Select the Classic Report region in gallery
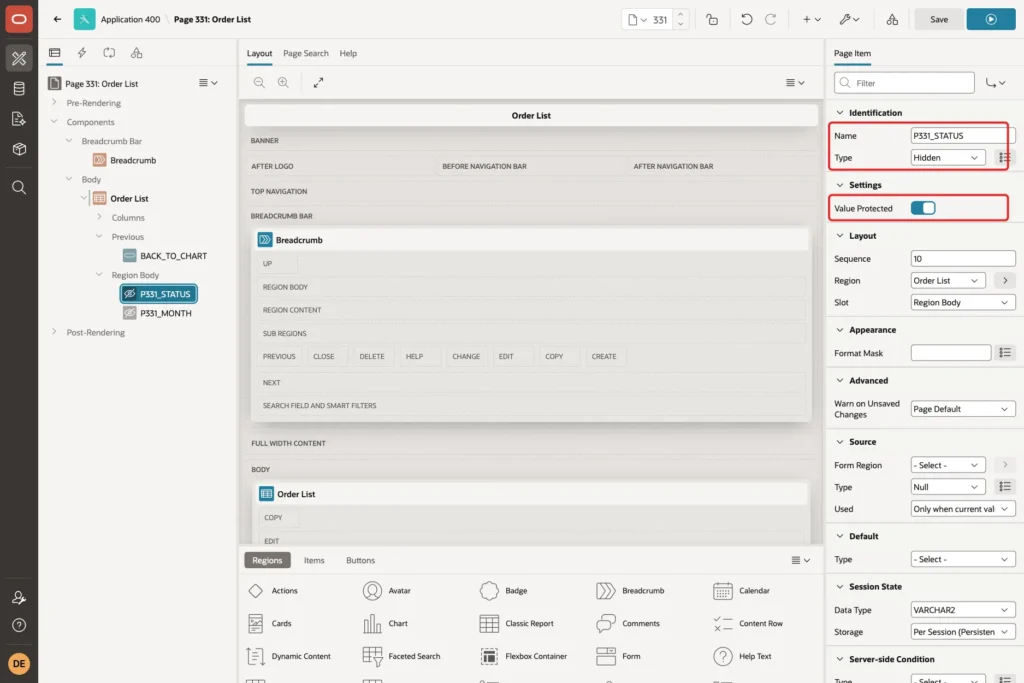 coord(516,623)
